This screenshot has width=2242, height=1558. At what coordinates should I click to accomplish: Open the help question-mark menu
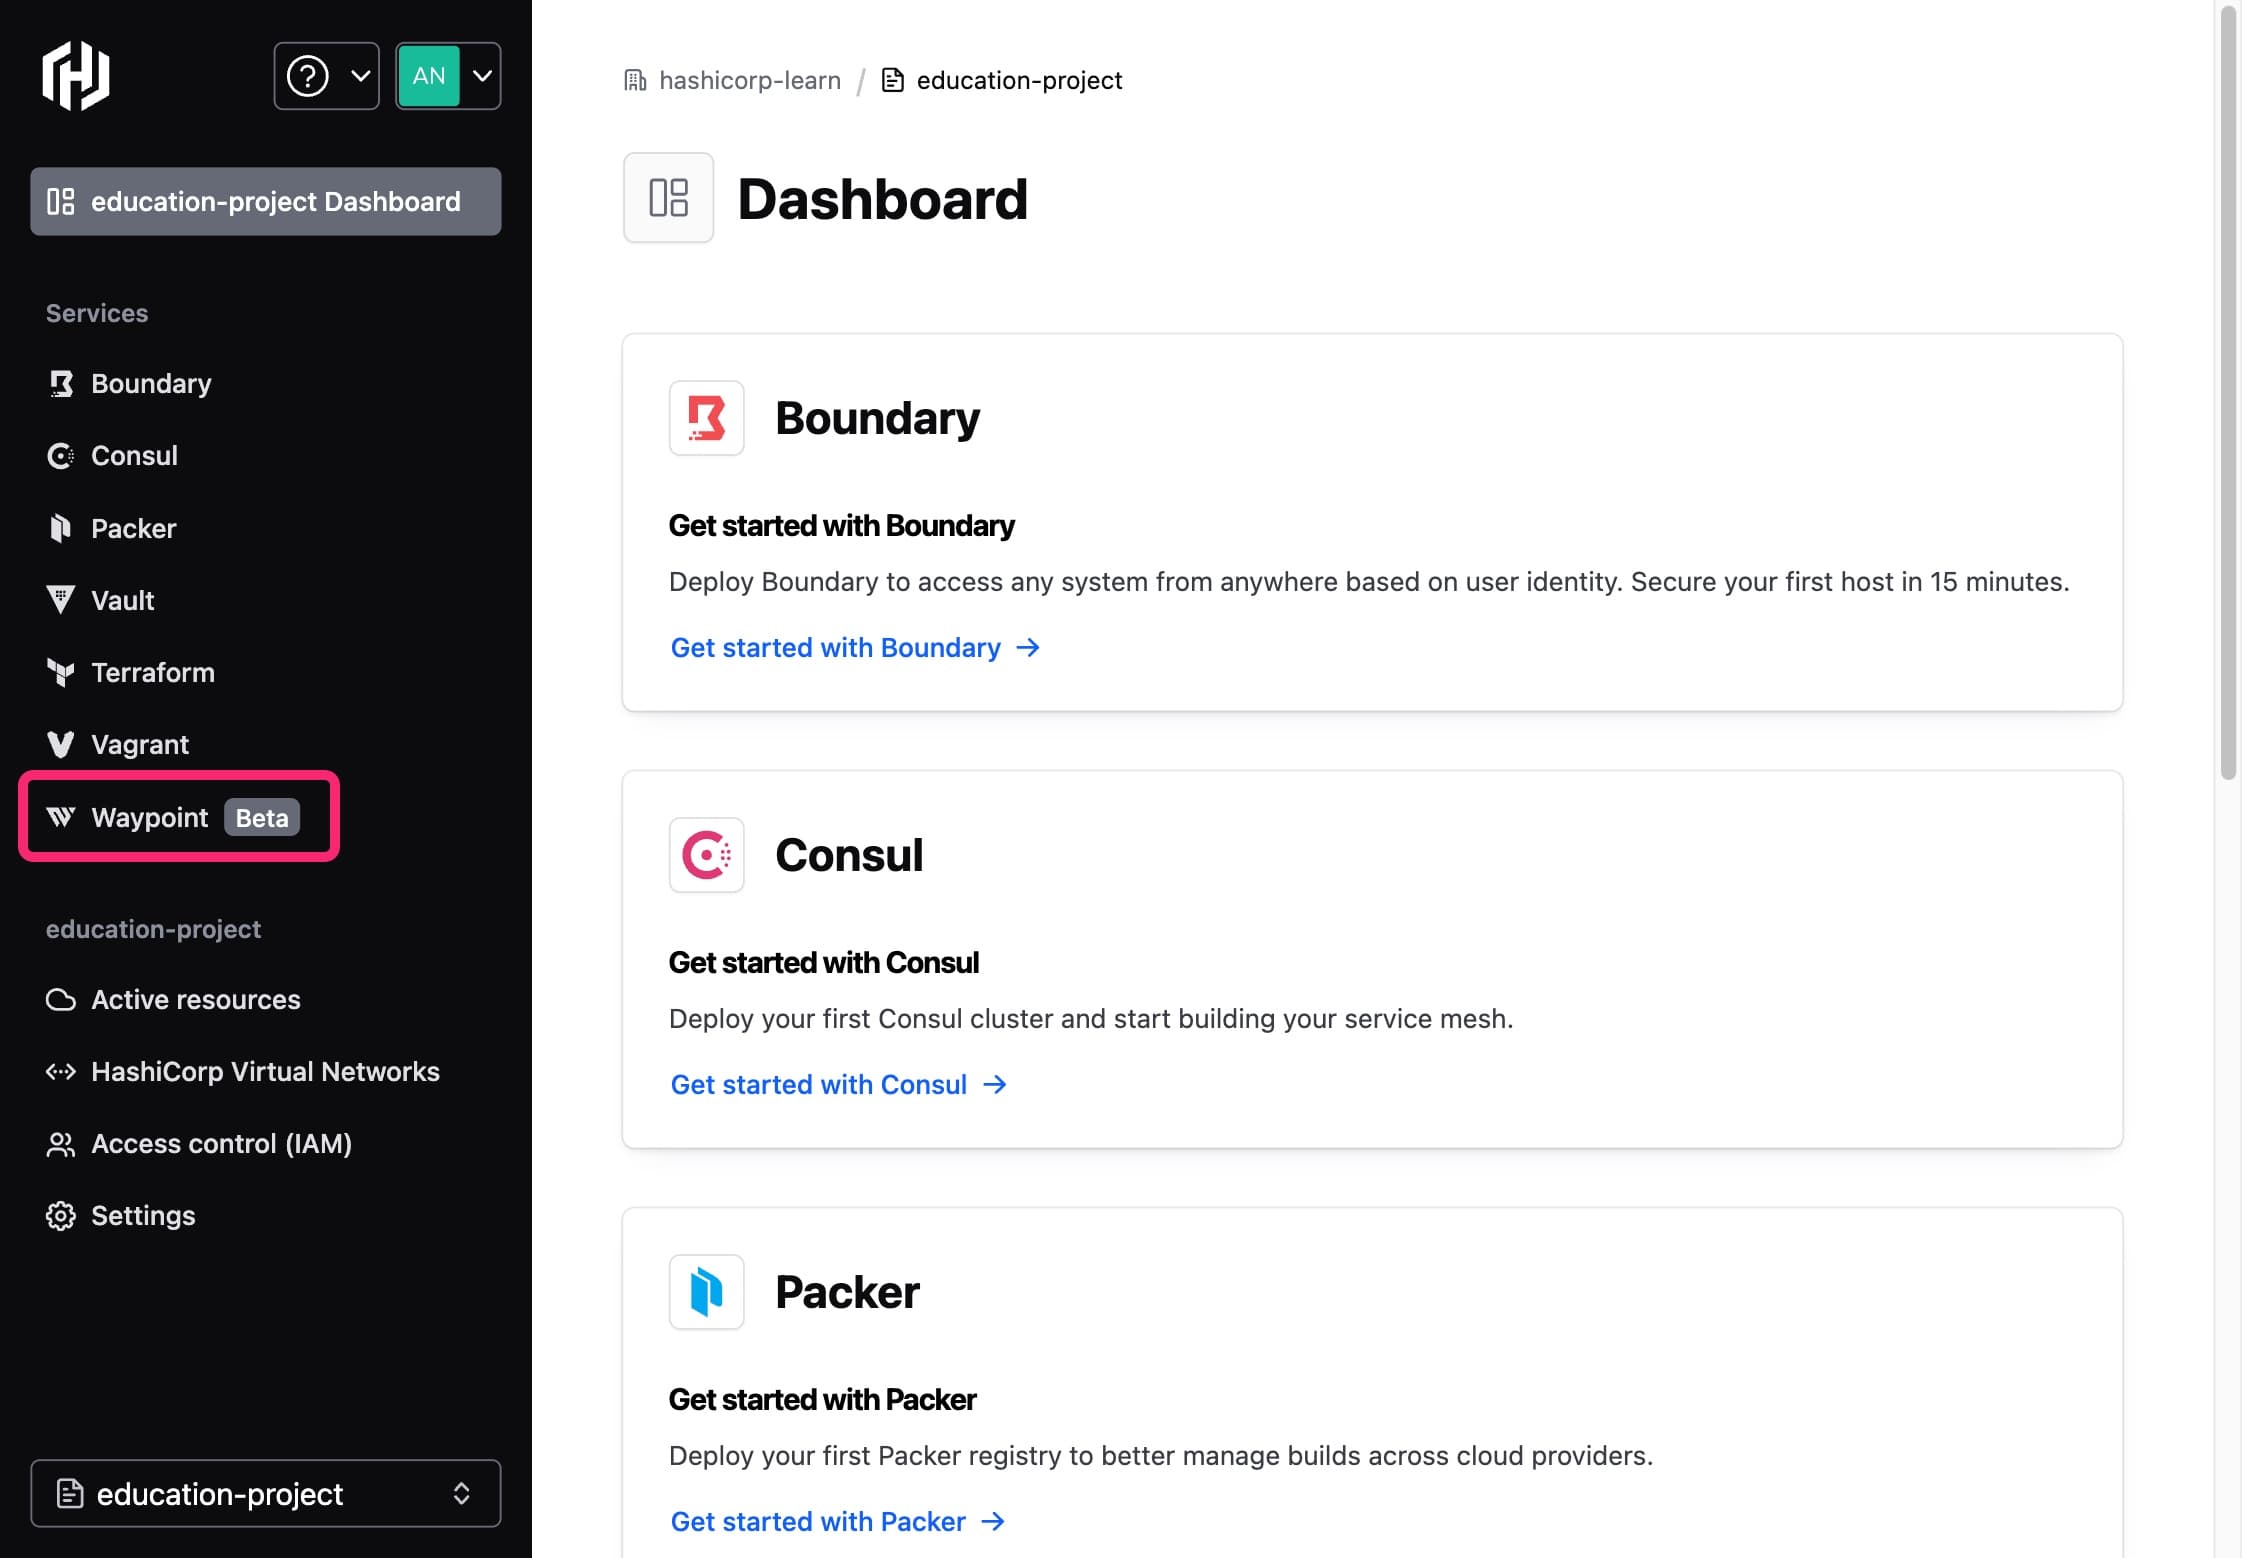click(x=326, y=76)
